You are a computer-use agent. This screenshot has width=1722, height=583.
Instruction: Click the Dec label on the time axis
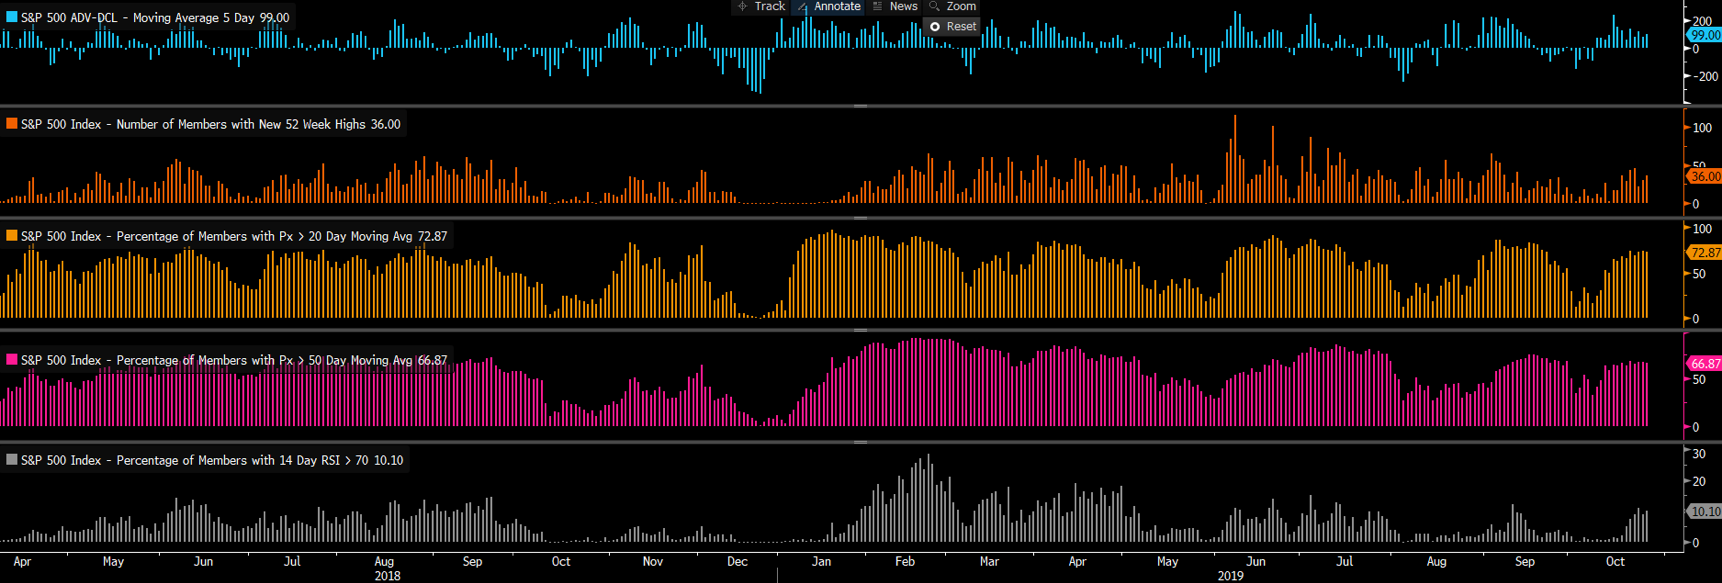pyautogui.click(x=737, y=562)
